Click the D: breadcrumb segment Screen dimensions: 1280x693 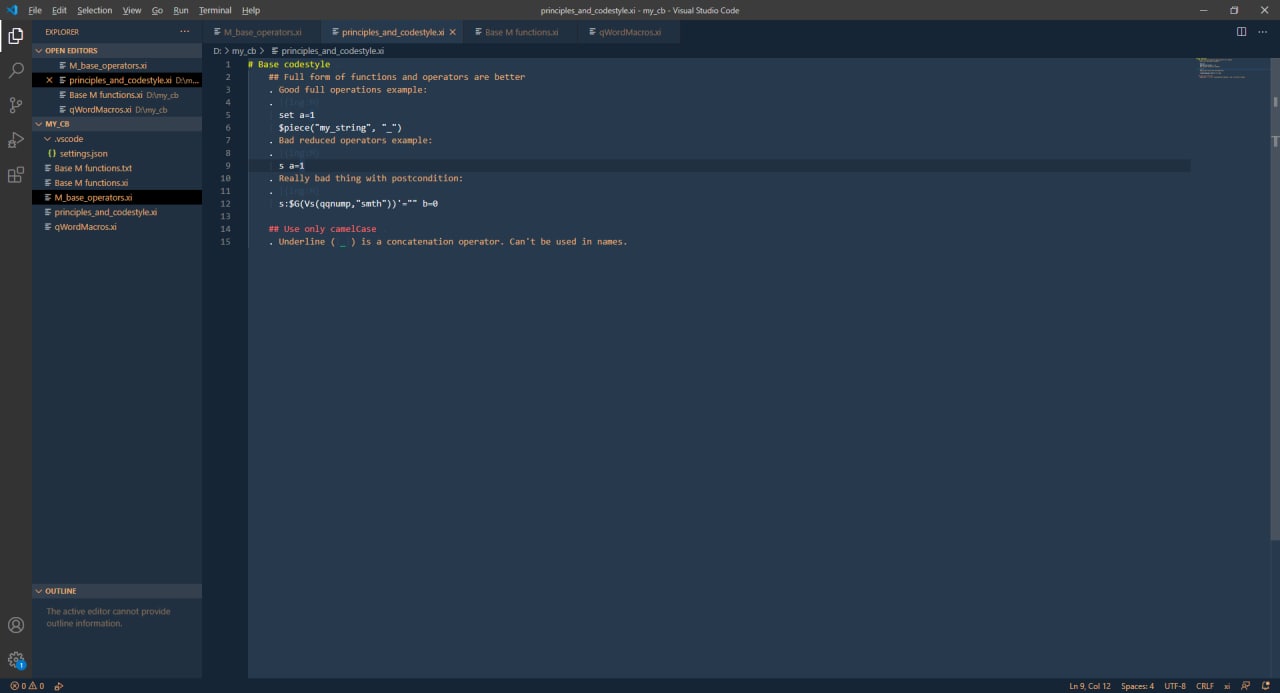pos(217,50)
